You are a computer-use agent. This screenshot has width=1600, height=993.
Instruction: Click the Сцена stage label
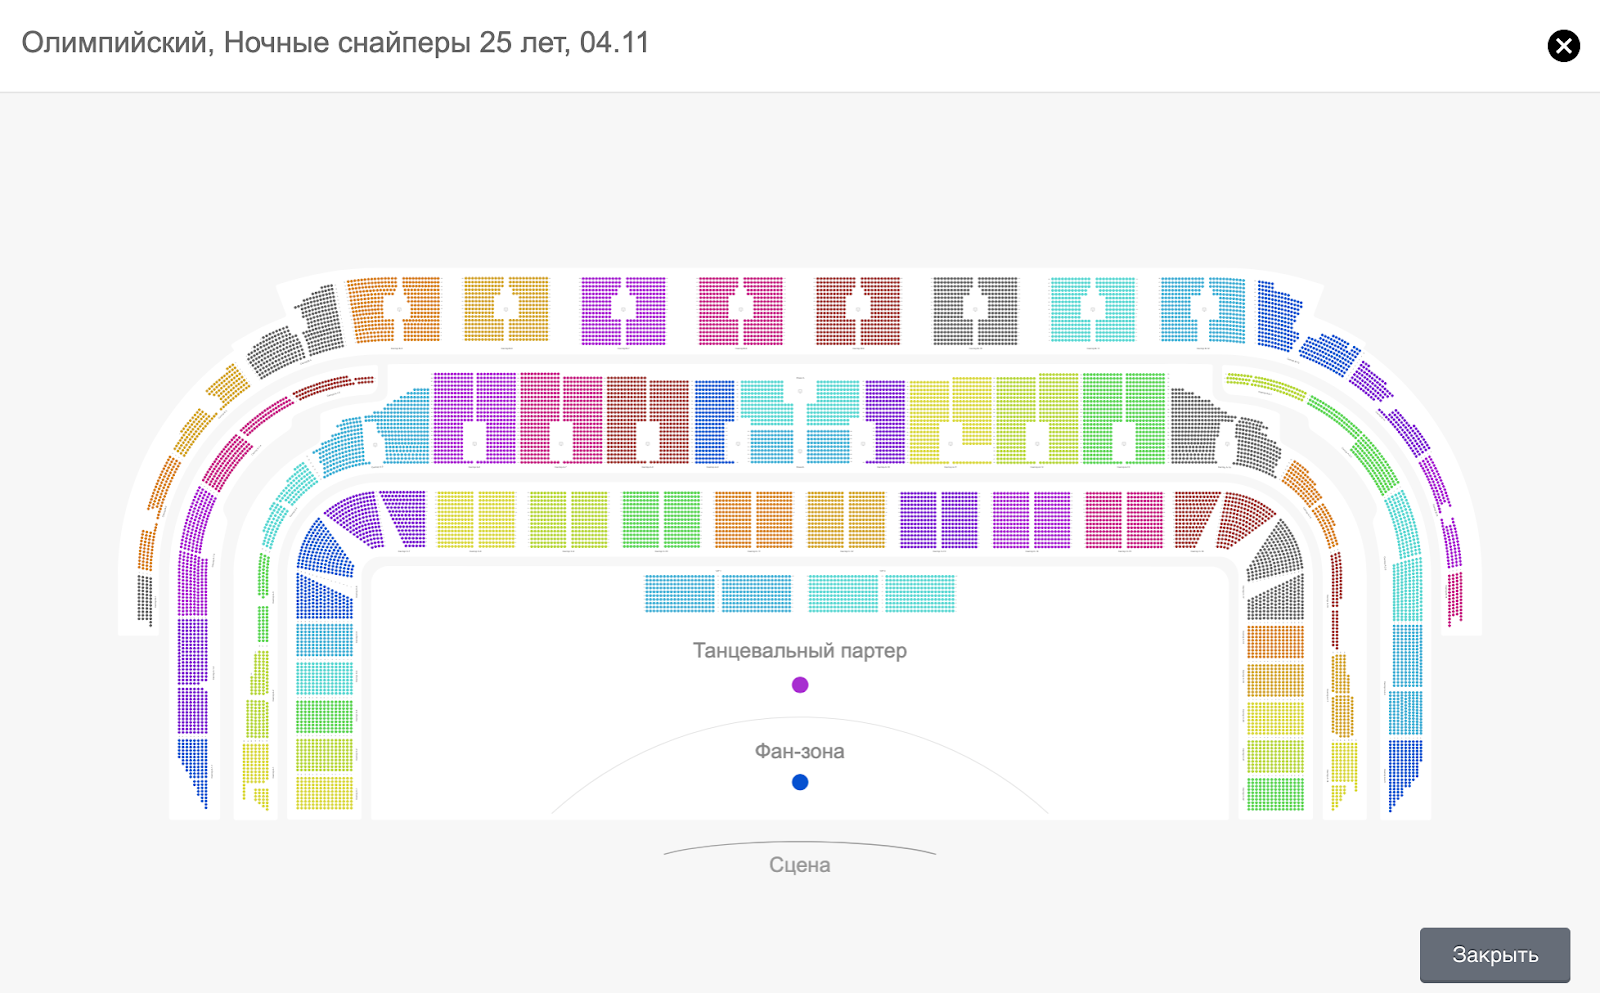tap(800, 865)
